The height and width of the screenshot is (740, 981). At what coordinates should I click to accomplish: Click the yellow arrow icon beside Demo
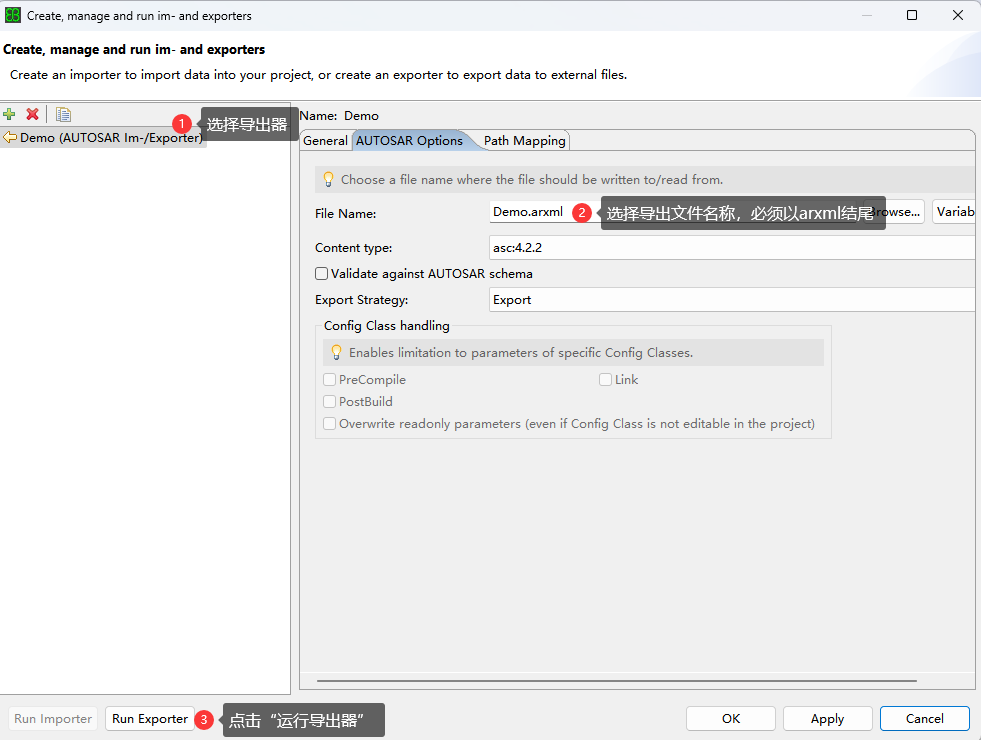[x=10, y=138]
